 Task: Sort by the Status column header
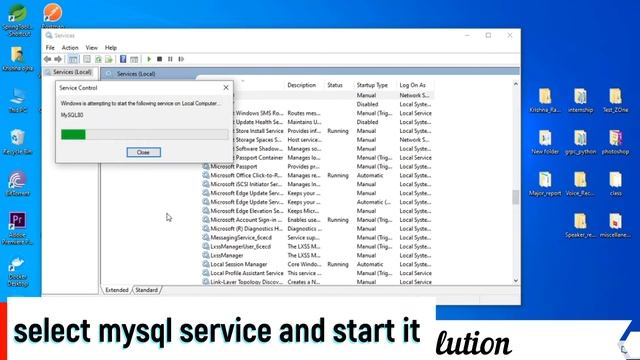coord(335,85)
